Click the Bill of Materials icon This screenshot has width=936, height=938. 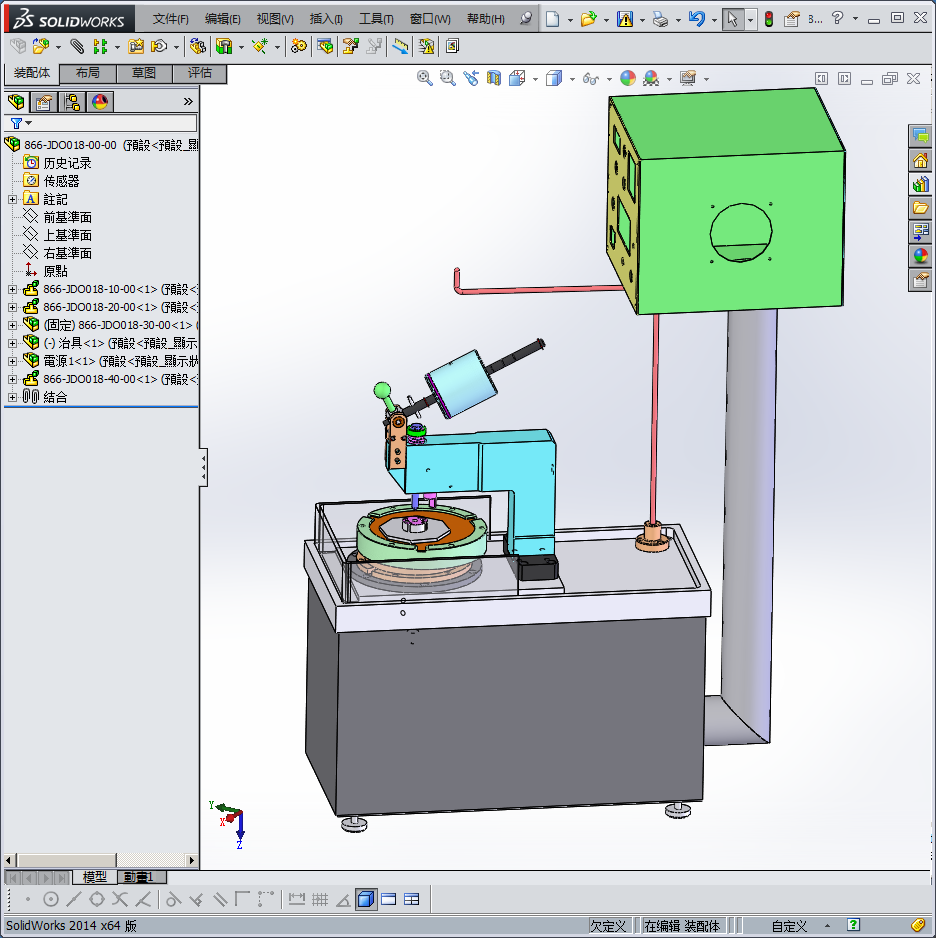click(325, 46)
